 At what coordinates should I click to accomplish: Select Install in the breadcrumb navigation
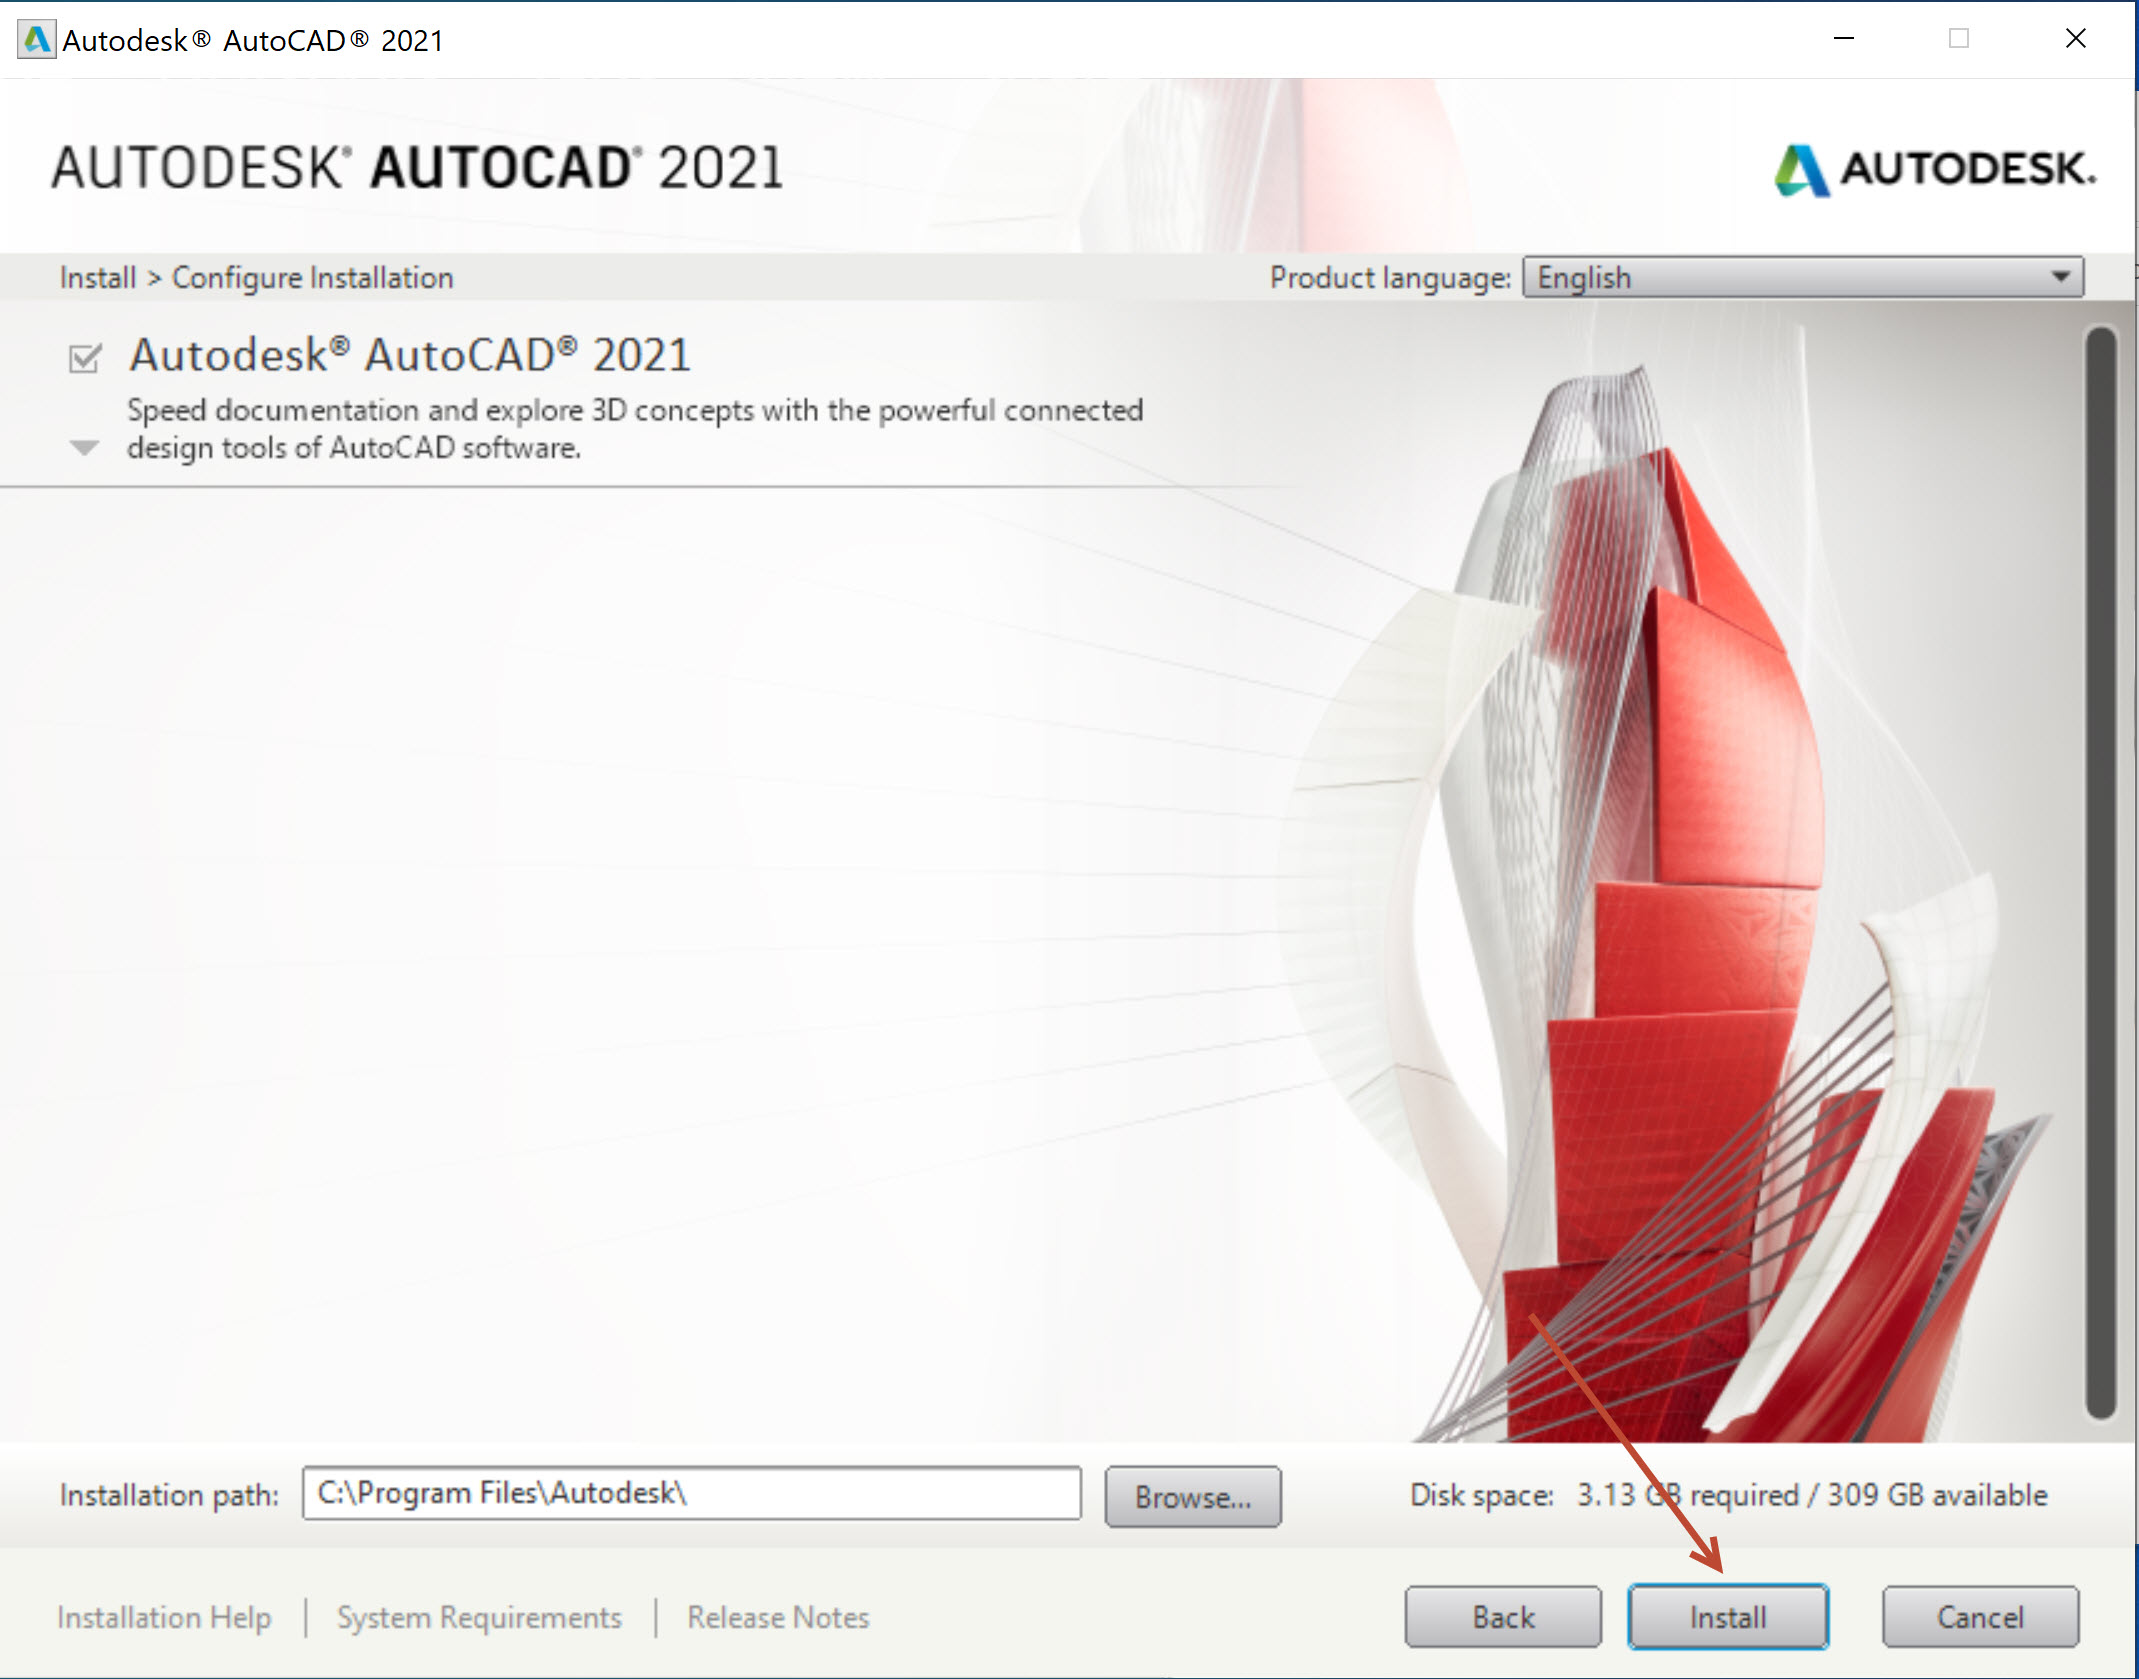pyautogui.click(x=97, y=277)
